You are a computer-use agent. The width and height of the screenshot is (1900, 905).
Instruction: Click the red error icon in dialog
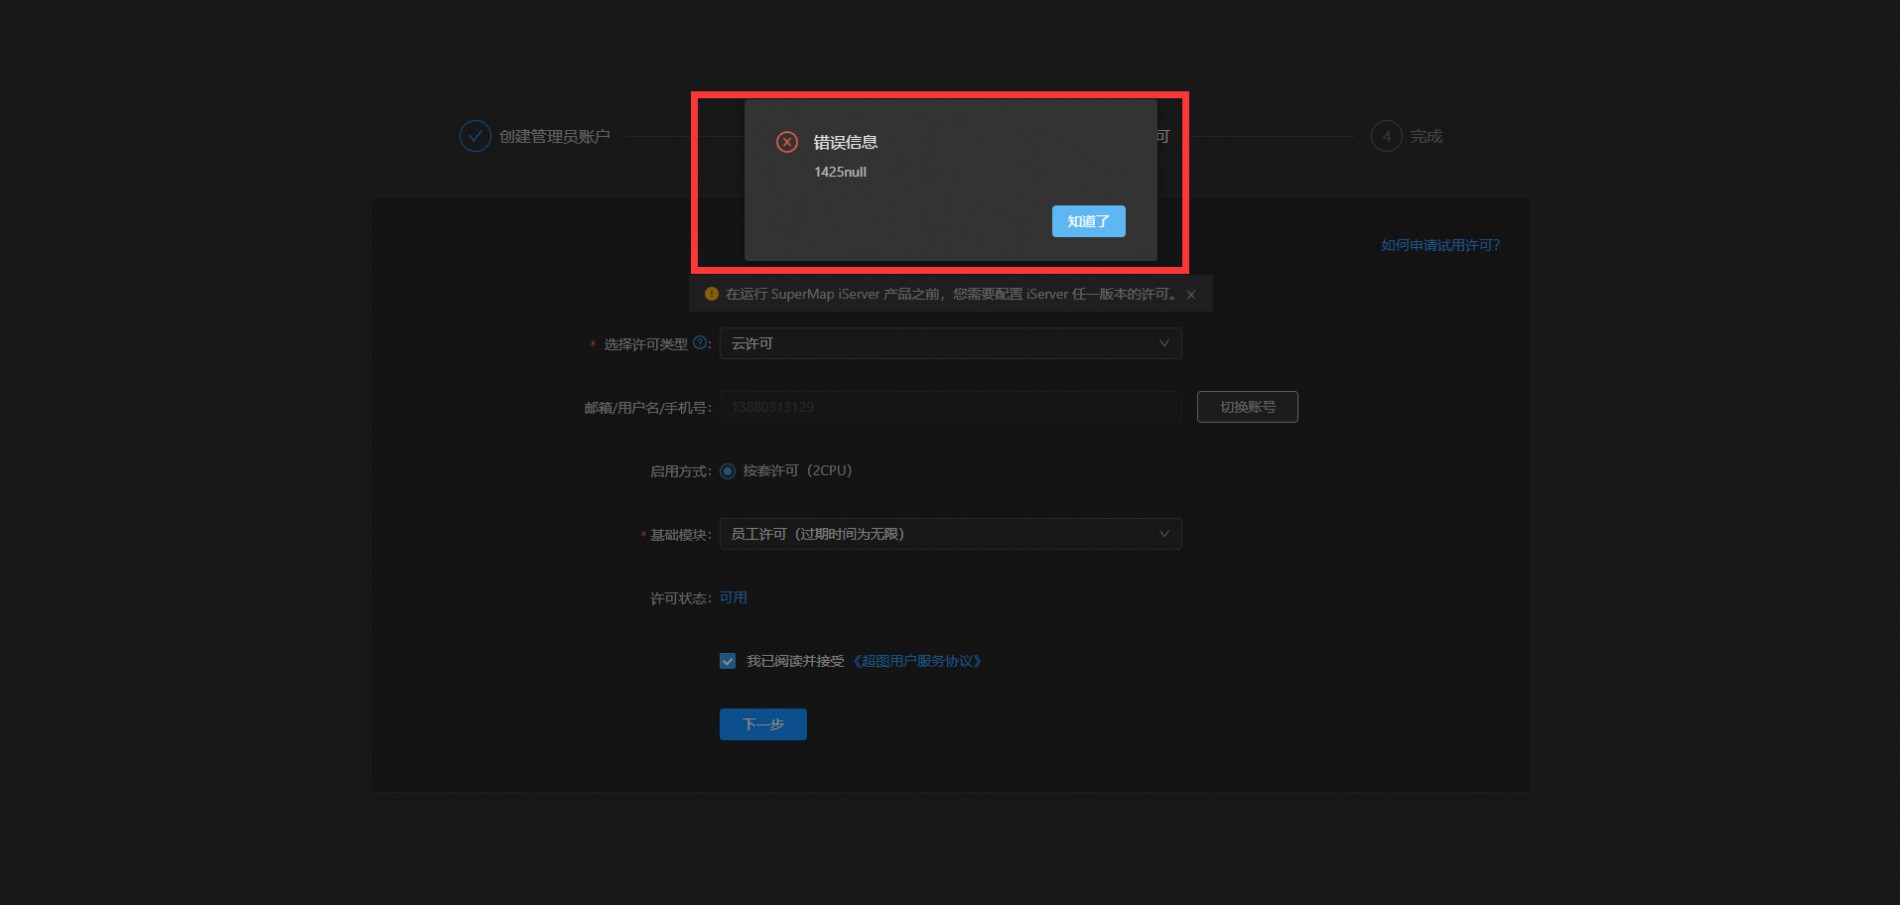point(787,142)
